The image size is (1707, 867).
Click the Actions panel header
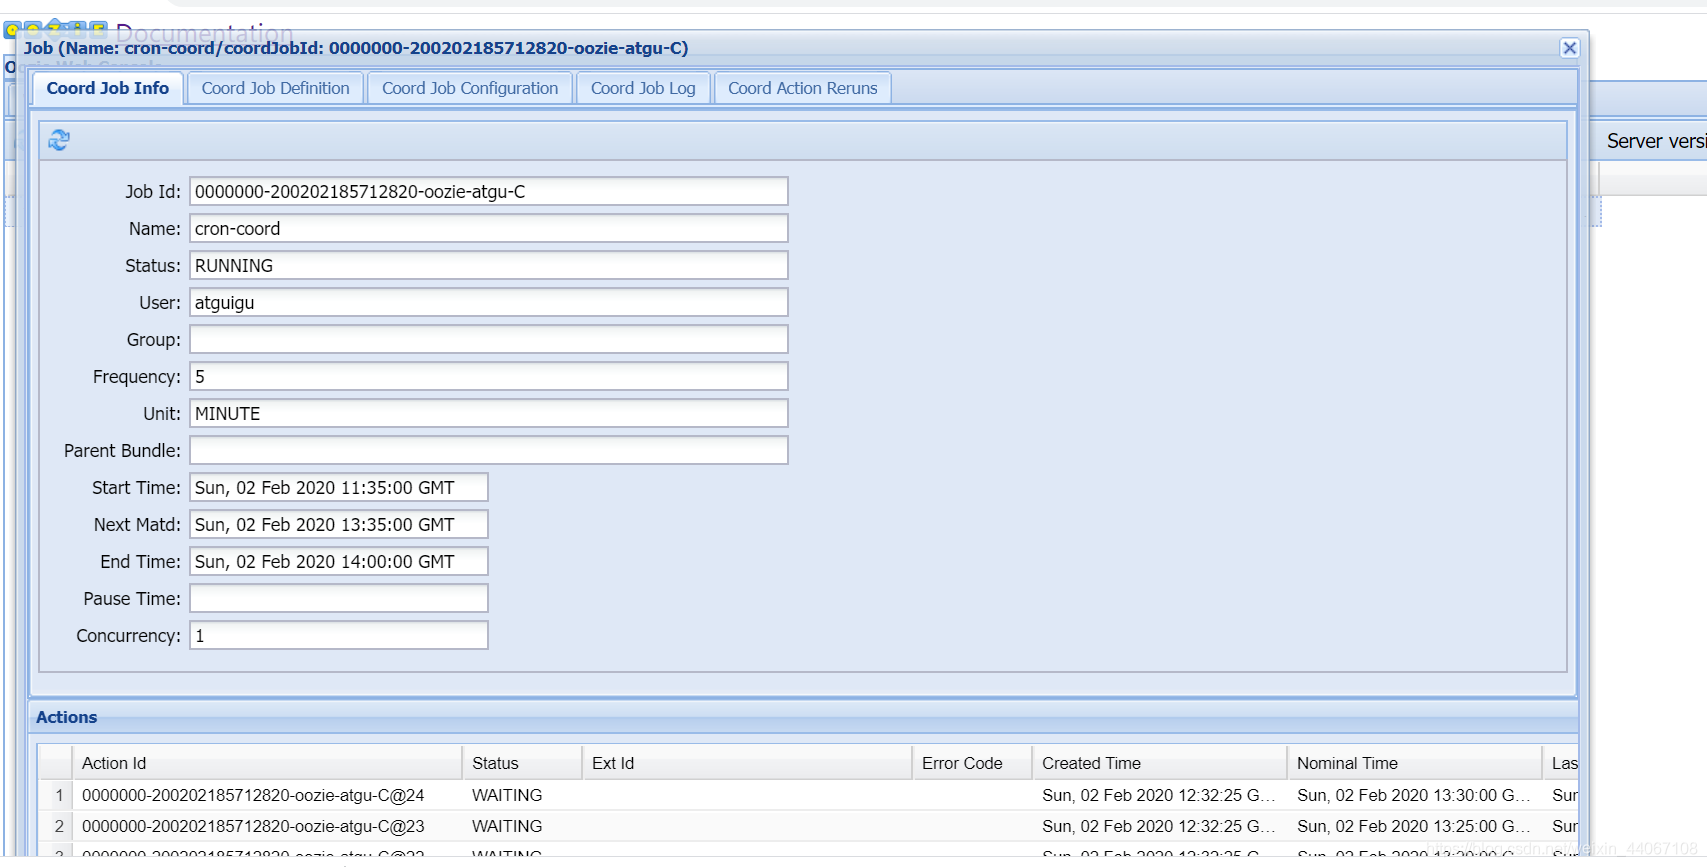point(804,717)
